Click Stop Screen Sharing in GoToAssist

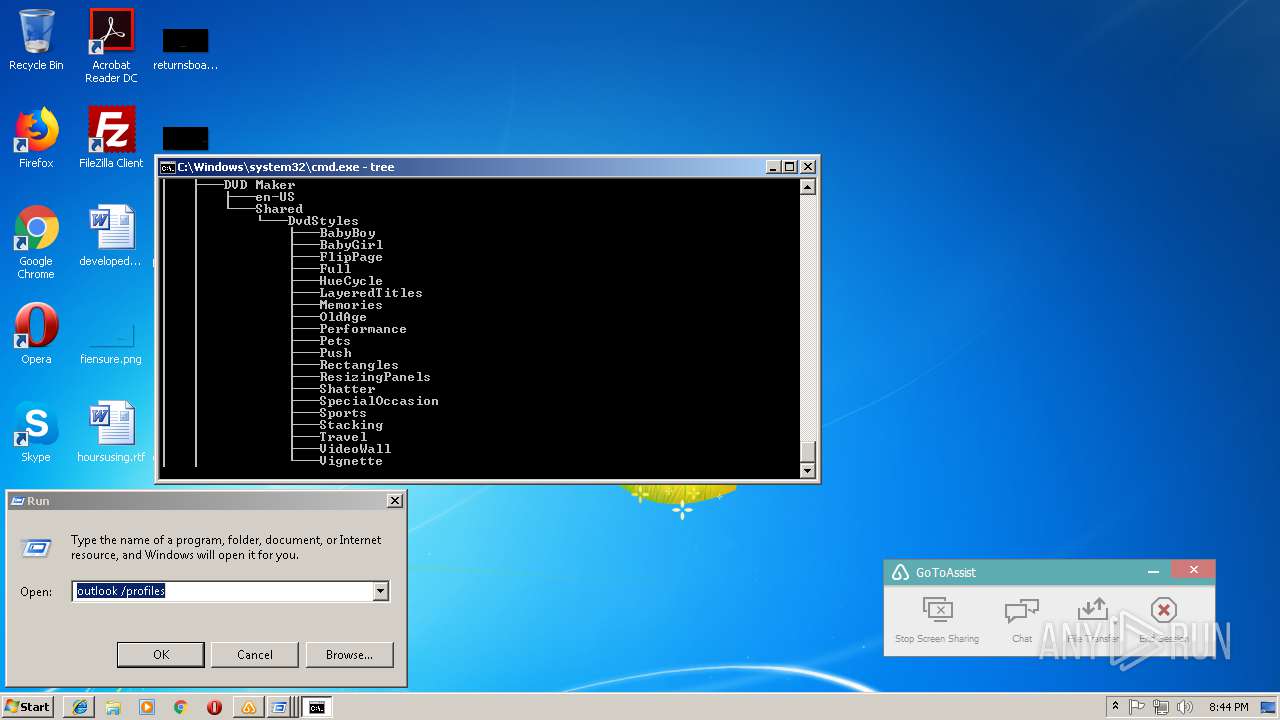pos(937,620)
